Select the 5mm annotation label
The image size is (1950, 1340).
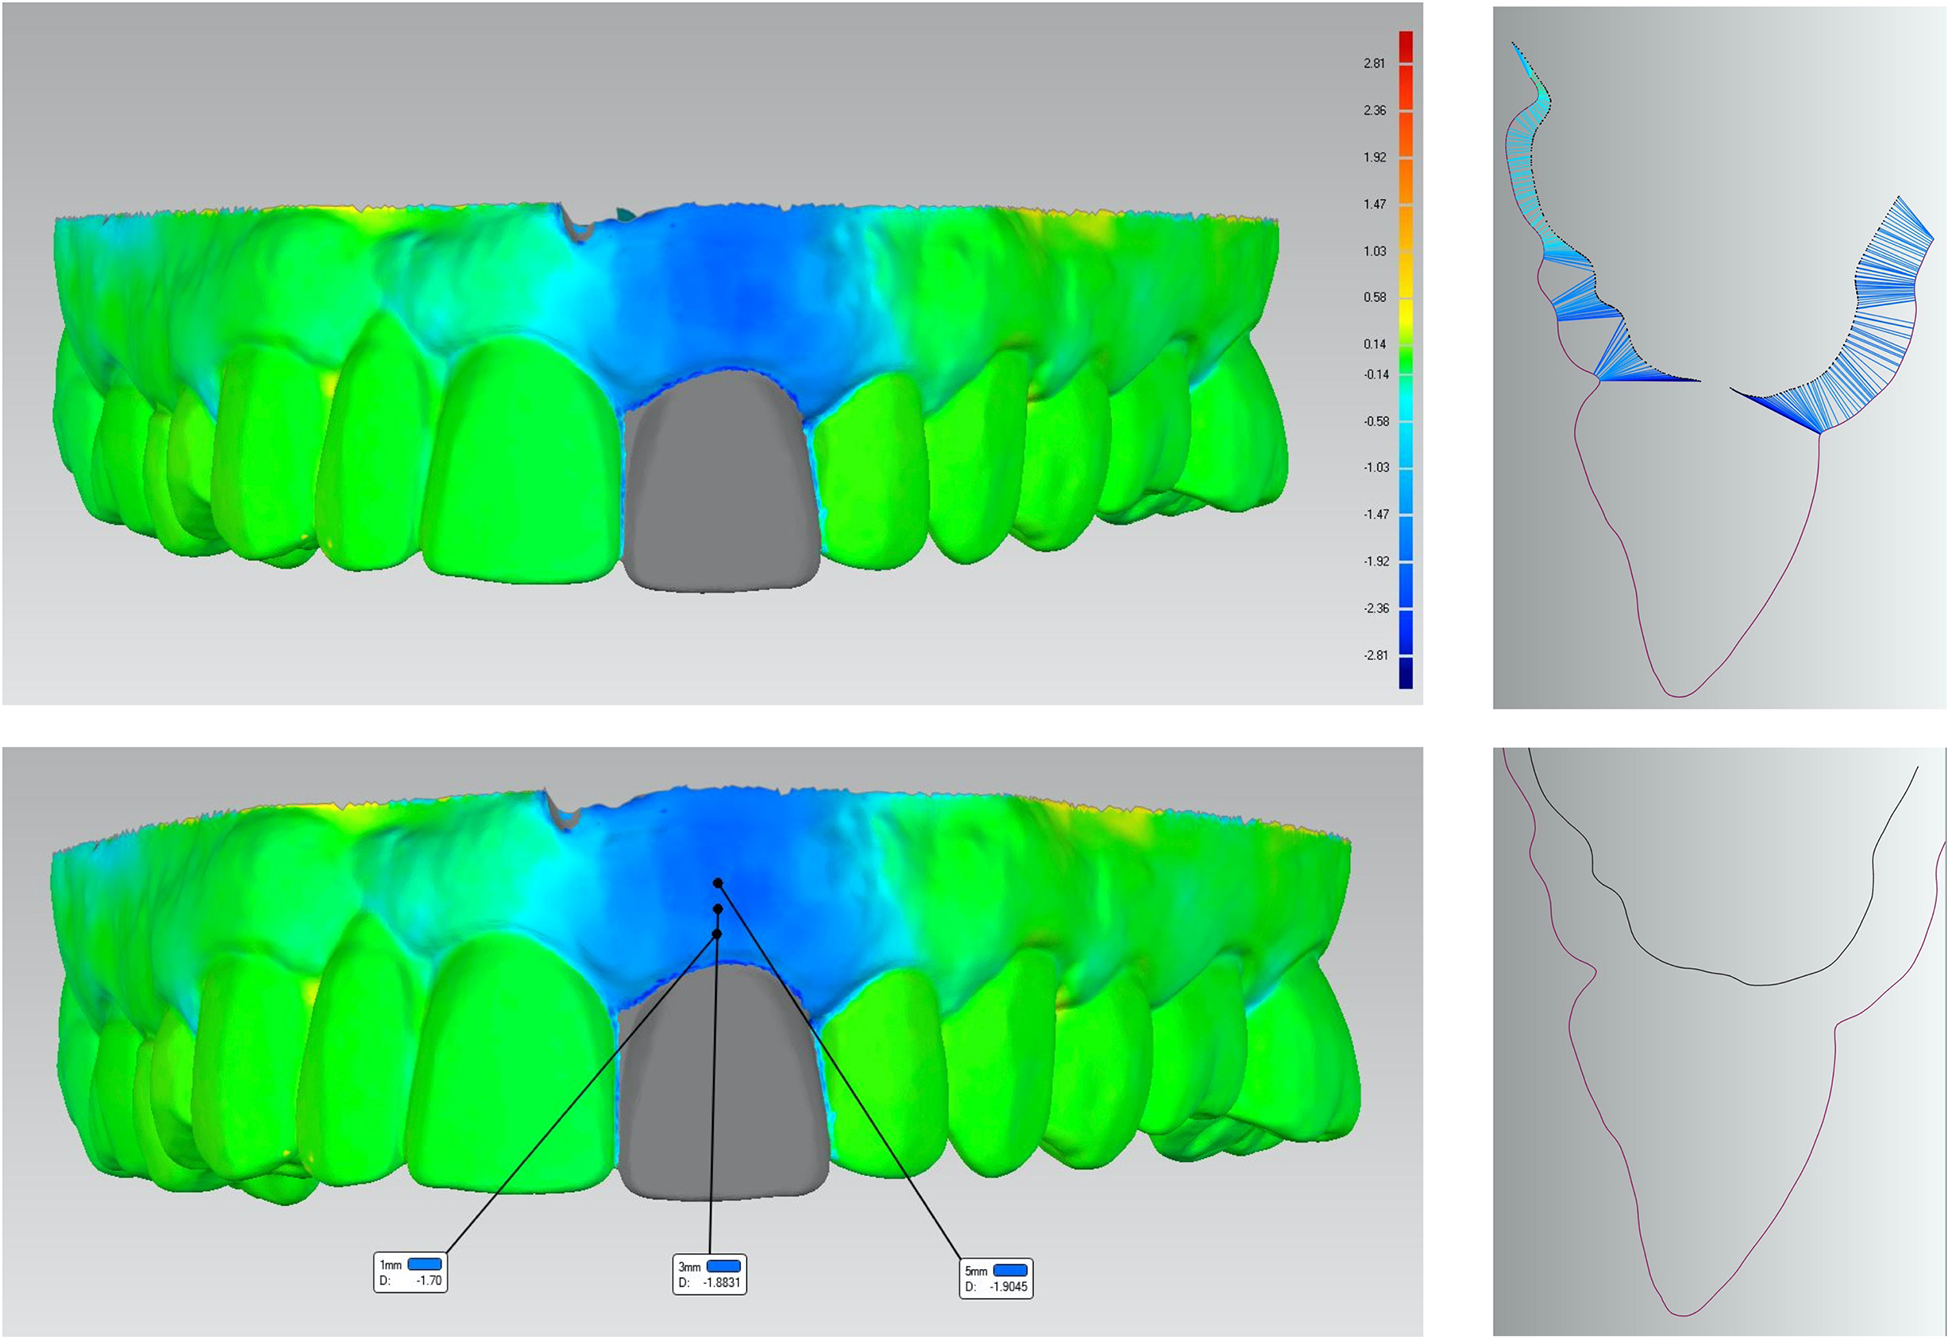click(x=996, y=1278)
